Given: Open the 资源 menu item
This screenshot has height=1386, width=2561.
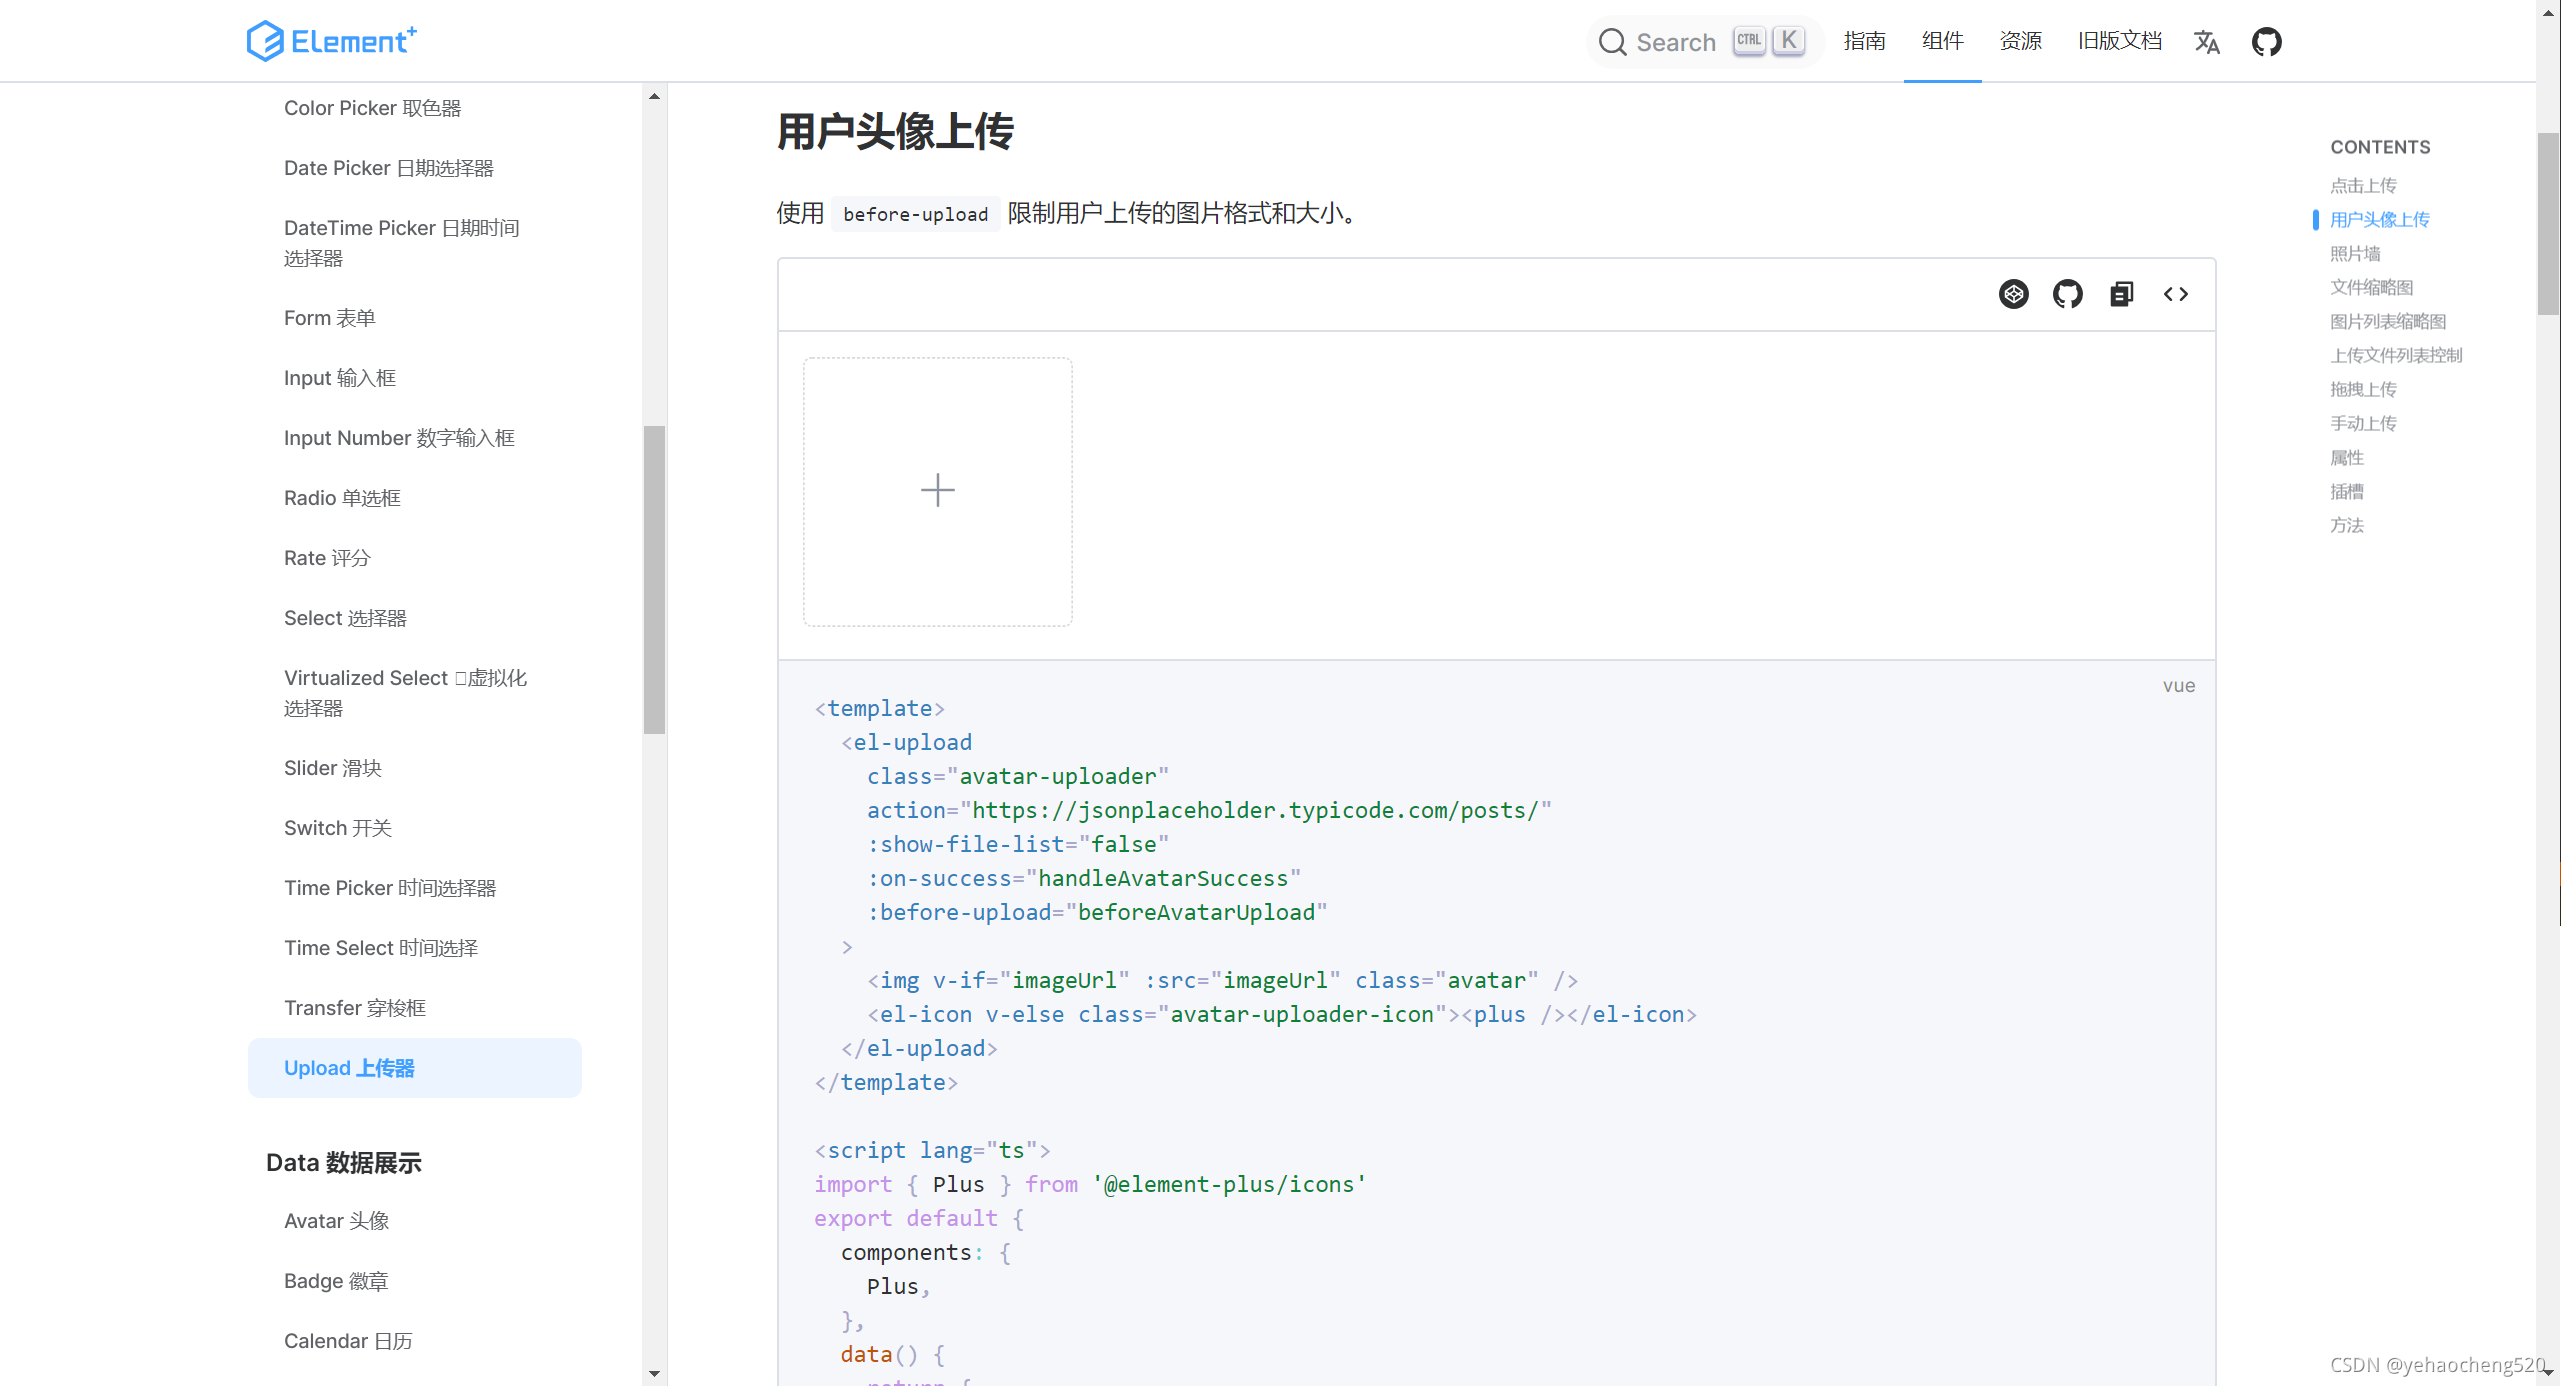Looking at the screenshot, I should point(2019,41).
